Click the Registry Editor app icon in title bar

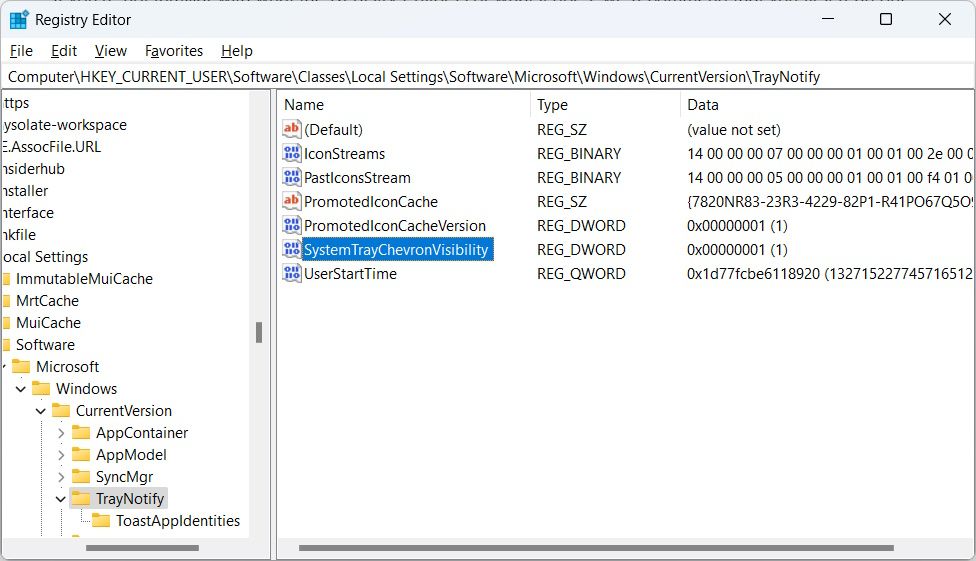[x=19, y=20]
